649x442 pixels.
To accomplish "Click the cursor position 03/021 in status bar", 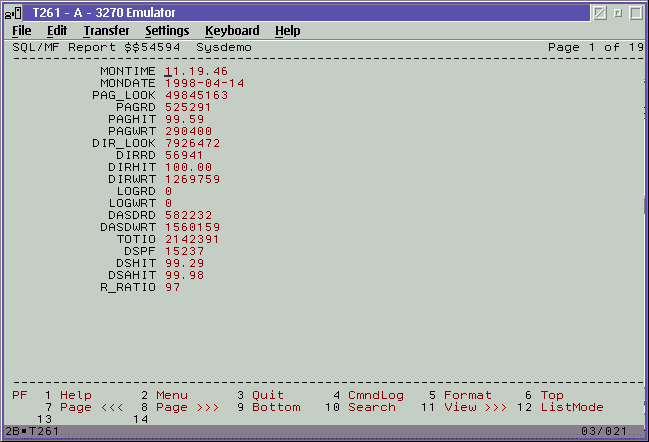I will pos(604,431).
